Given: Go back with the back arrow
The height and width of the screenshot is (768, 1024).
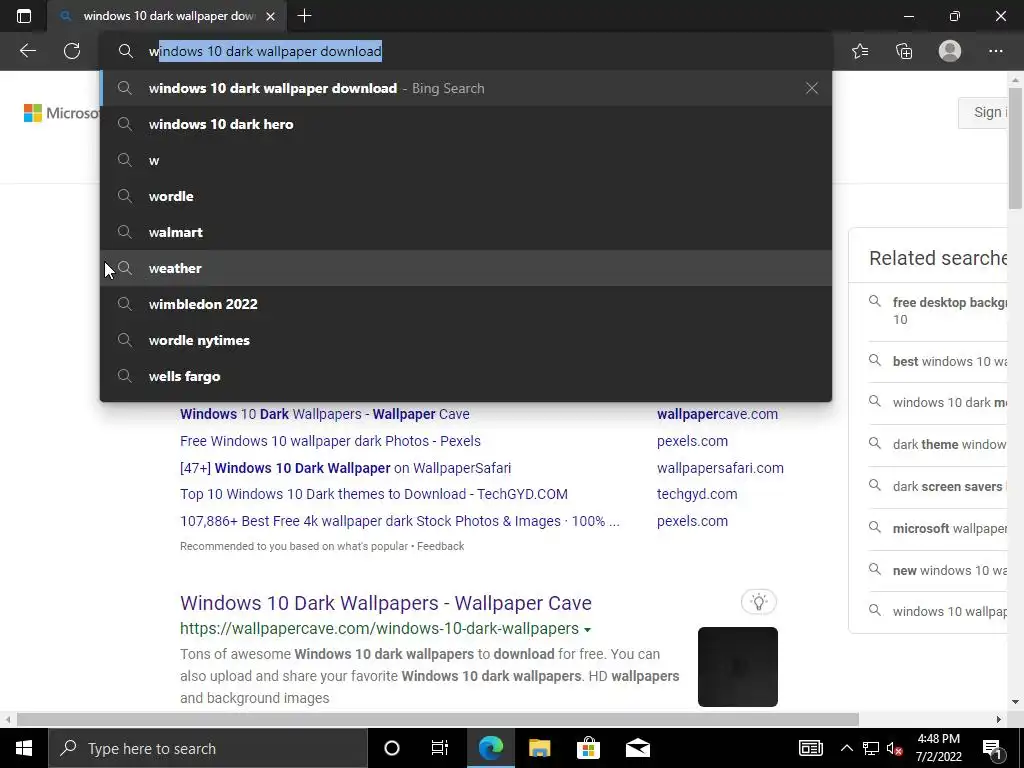Looking at the screenshot, I should tap(27, 51).
